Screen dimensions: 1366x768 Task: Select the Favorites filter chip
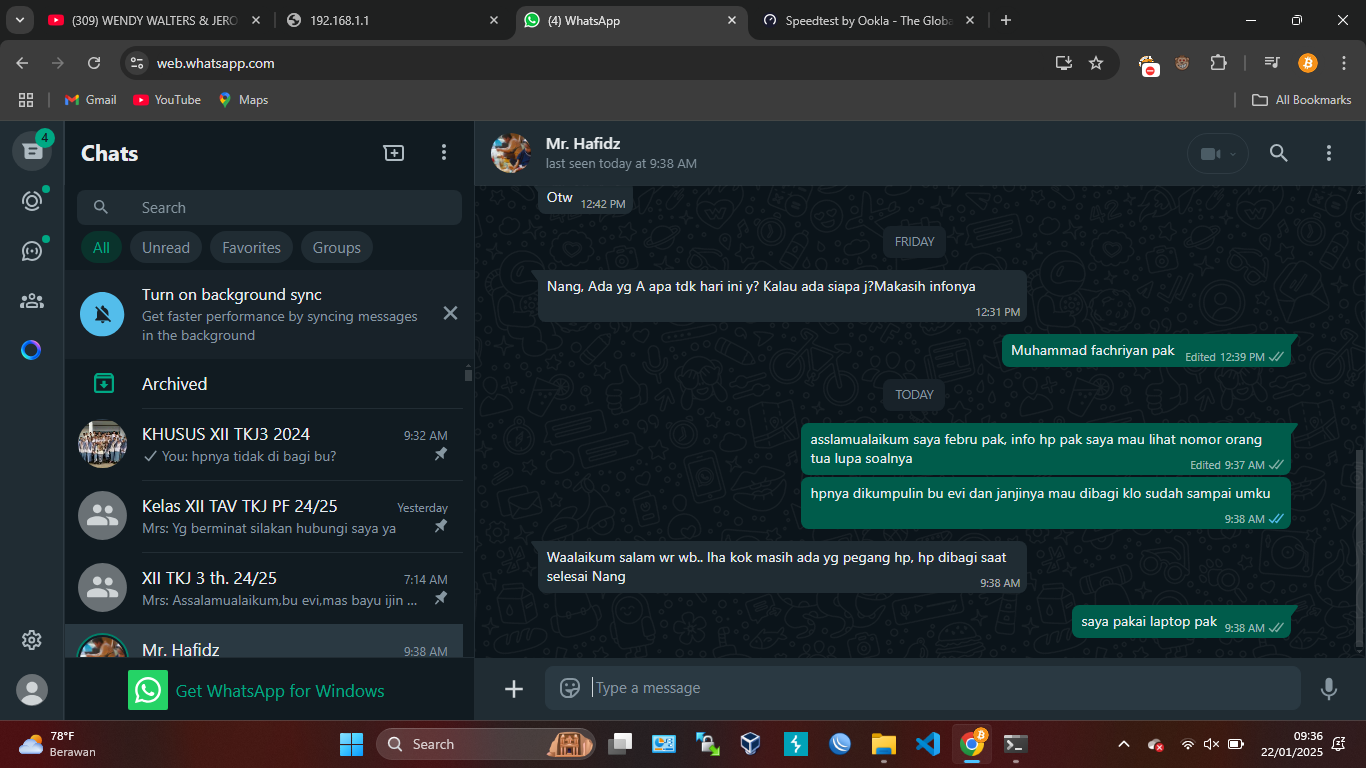point(252,248)
